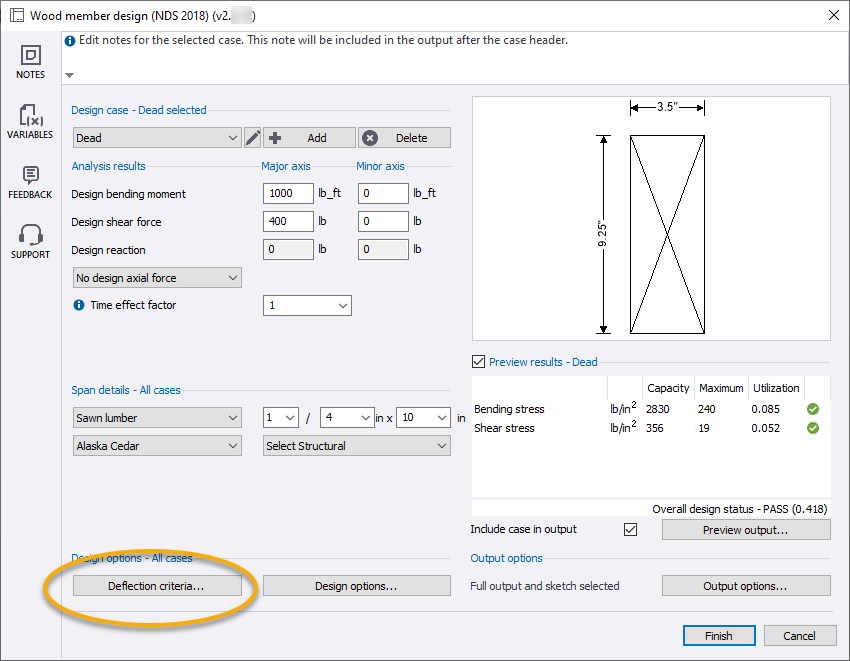The width and height of the screenshot is (850, 661).
Task: Click Preview output
Action: pos(745,530)
